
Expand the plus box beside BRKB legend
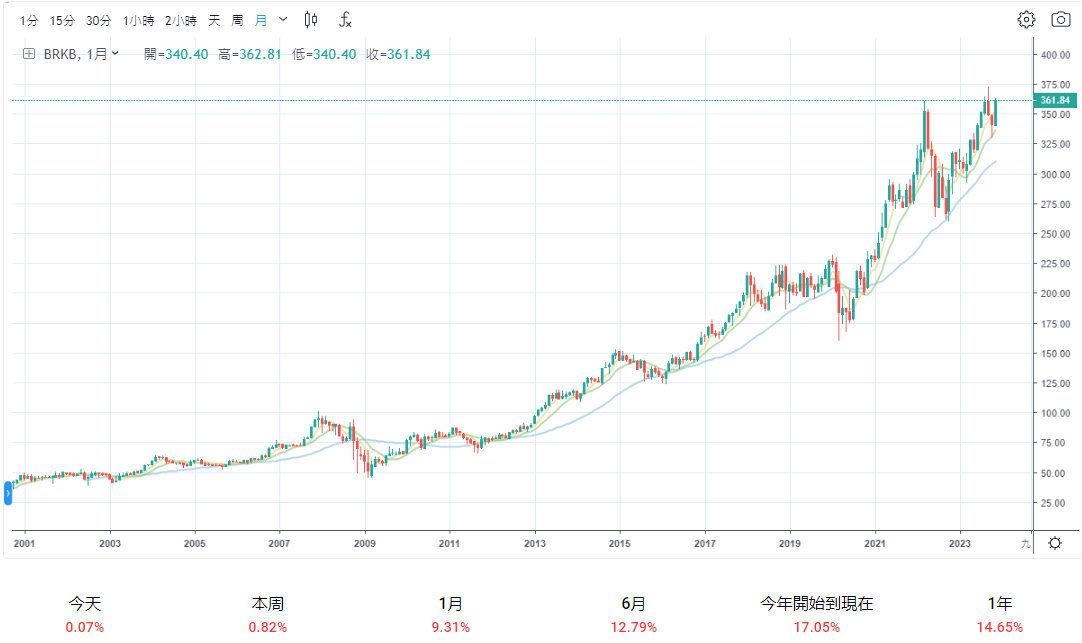point(29,54)
